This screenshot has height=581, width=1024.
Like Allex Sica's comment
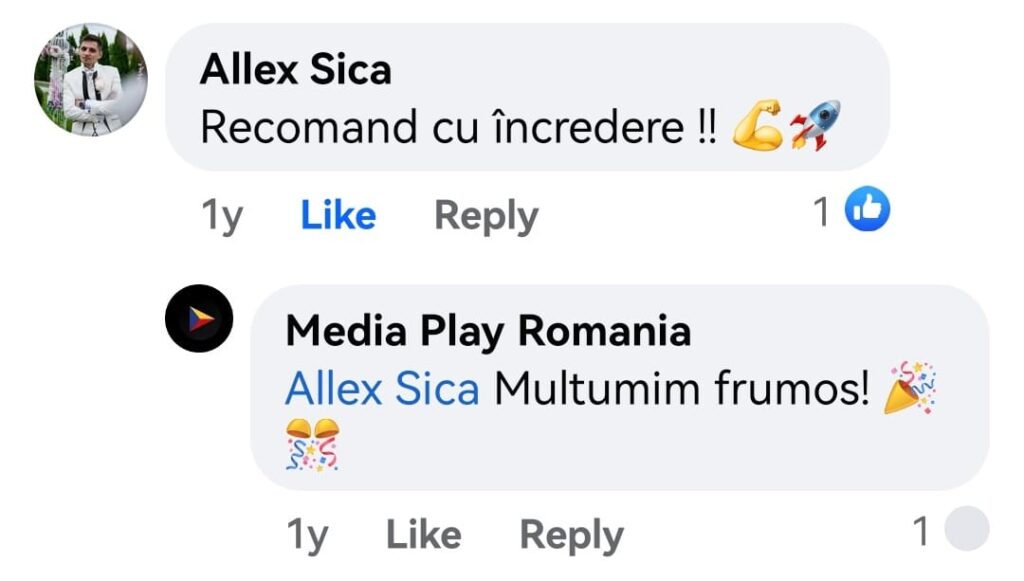coord(338,215)
